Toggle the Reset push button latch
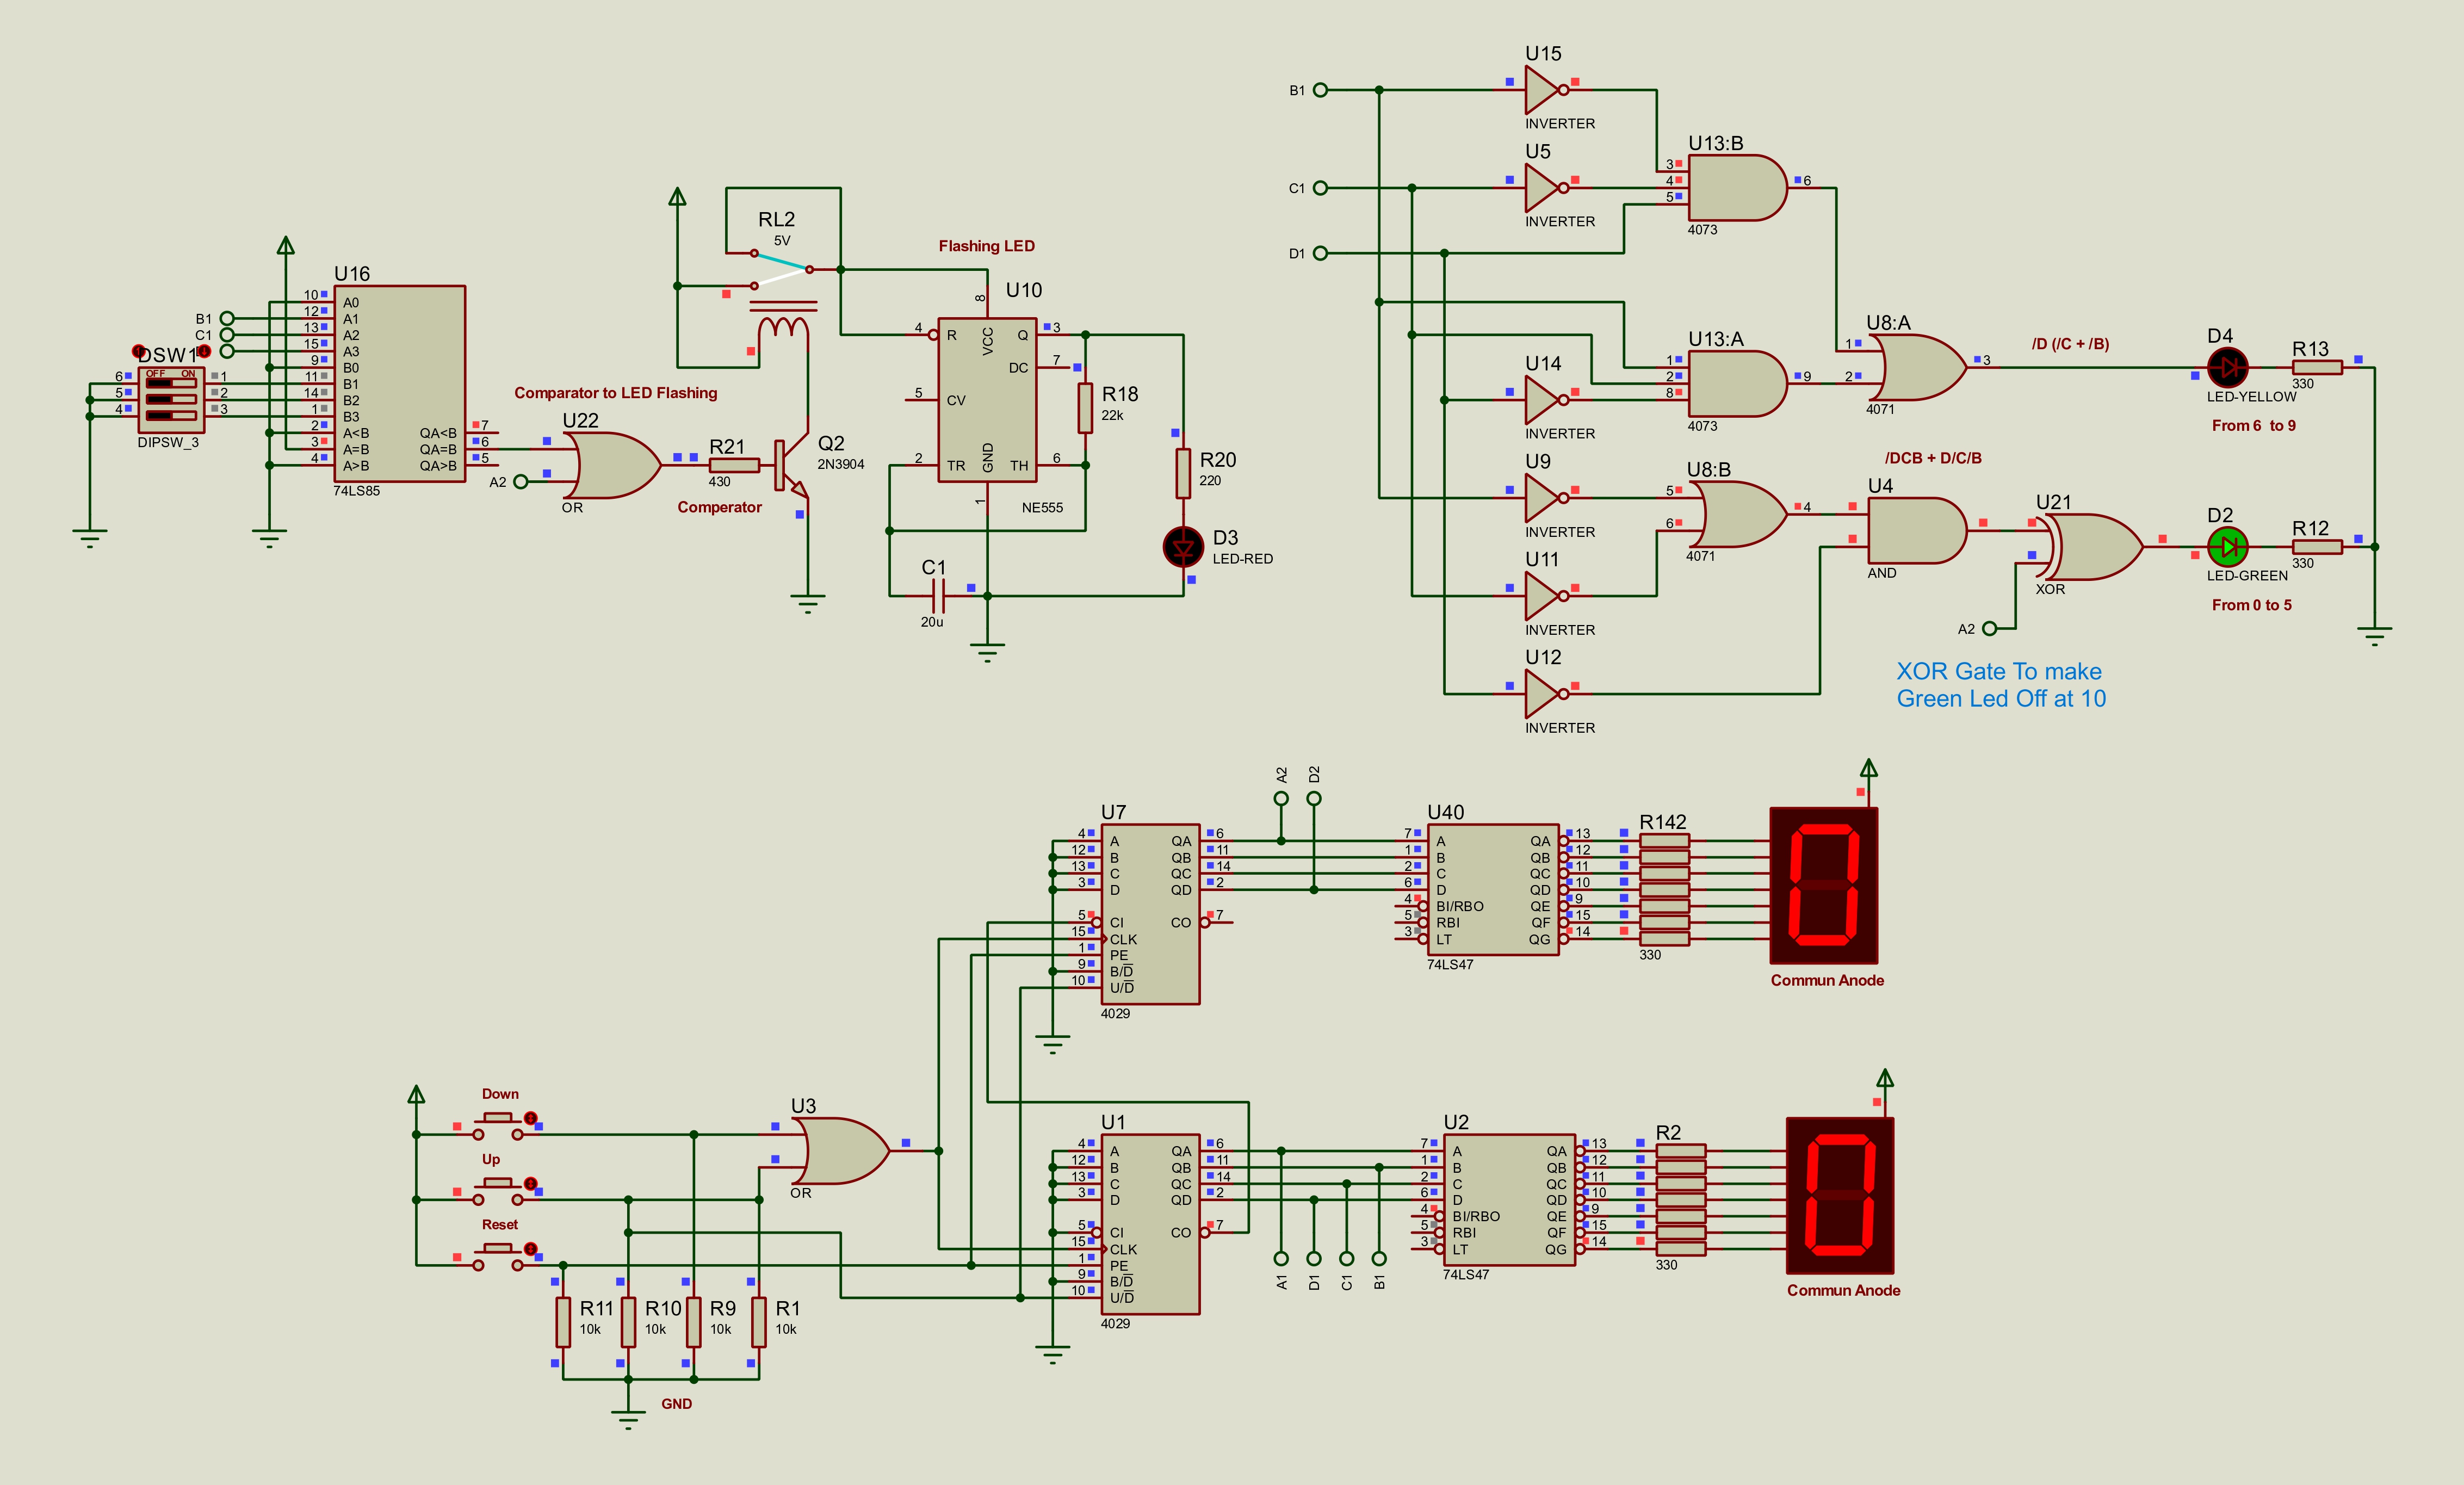The height and width of the screenshot is (1485, 2464). [x=531, y=1249]
